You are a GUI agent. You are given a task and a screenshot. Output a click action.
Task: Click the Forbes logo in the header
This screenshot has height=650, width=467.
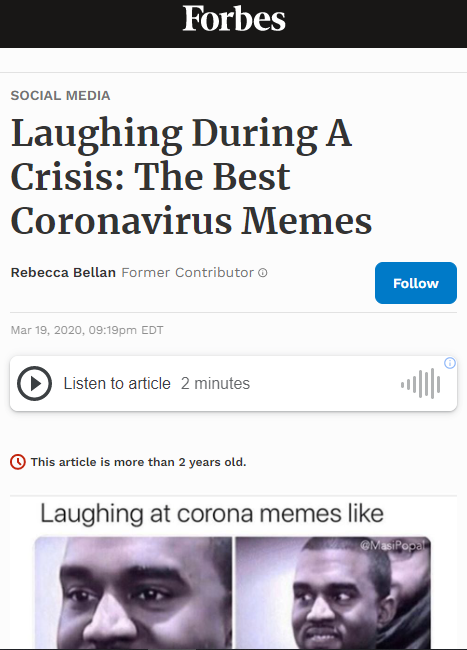[234, 19]
